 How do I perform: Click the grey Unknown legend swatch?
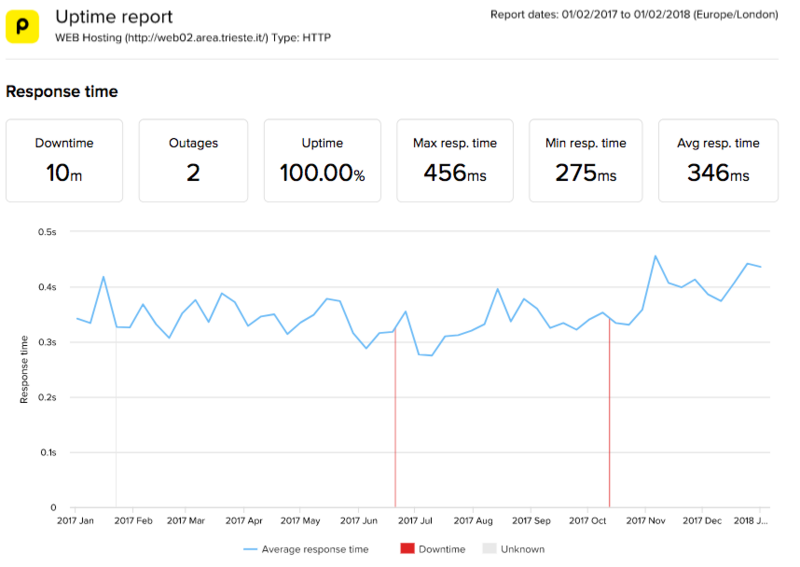coord(489,549)
